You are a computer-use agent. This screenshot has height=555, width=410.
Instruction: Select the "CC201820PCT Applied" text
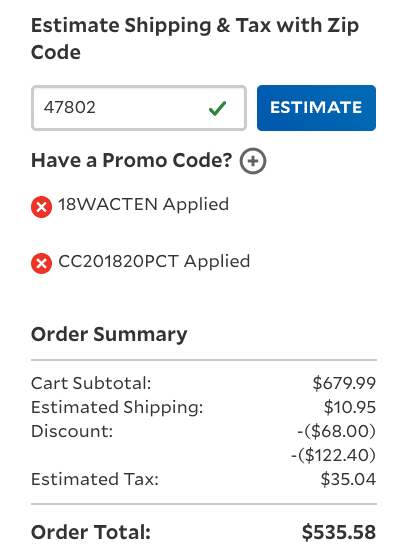click(x=154, y=262)
